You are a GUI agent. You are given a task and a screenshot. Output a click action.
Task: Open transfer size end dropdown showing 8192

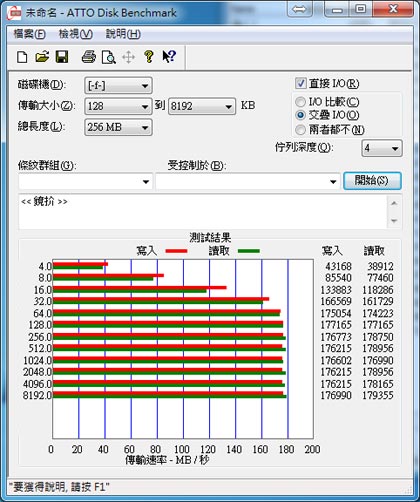click(202, 106)
